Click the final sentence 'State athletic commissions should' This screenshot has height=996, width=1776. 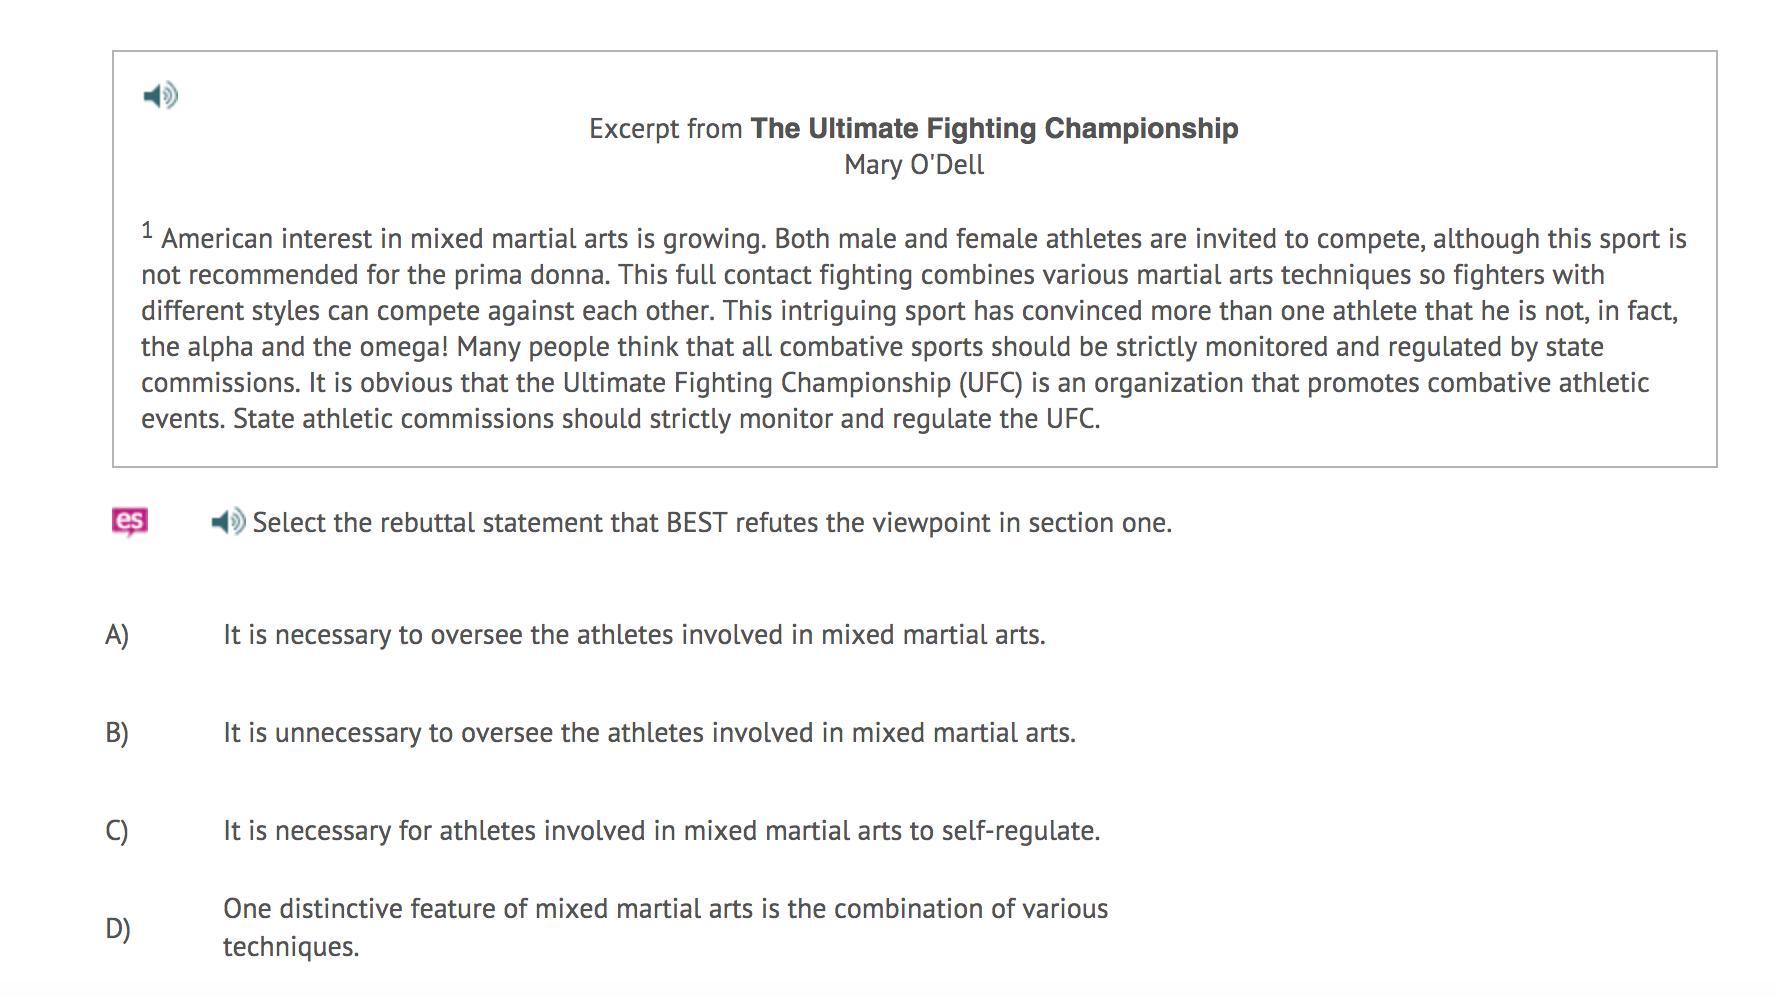click(666, 419)
